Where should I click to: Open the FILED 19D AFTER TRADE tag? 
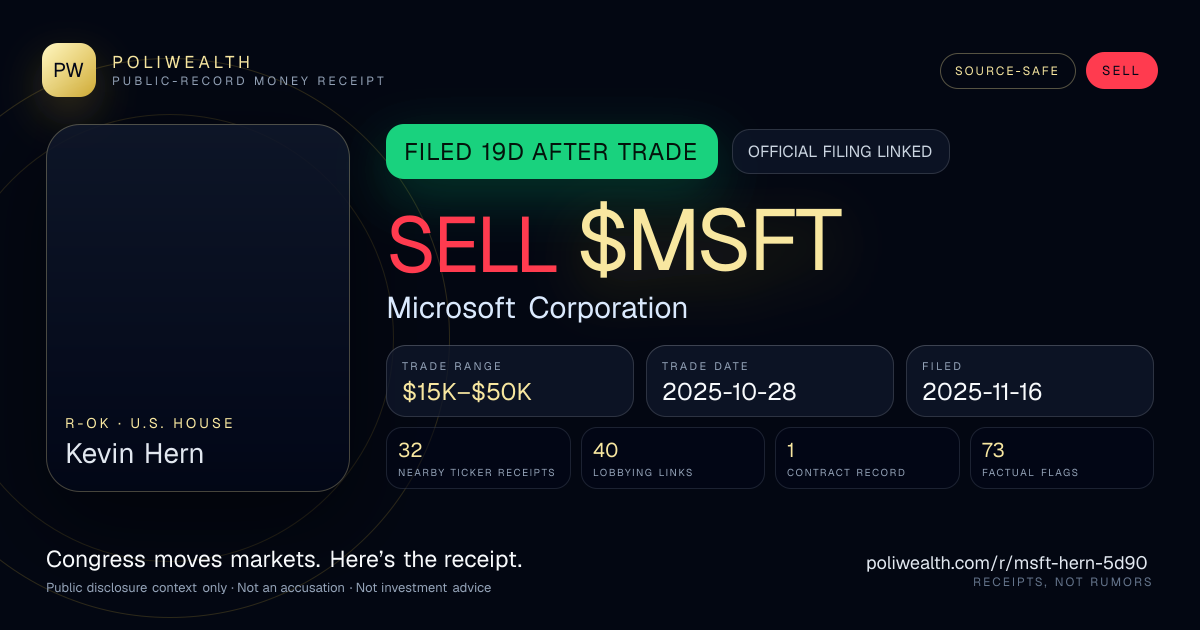551,152
